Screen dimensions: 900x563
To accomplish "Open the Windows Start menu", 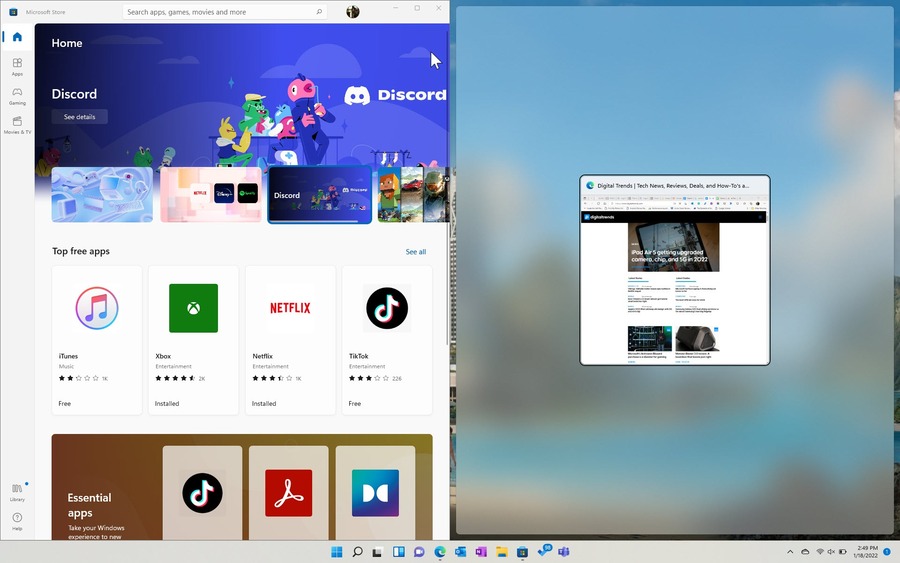I will pos(337,552).
